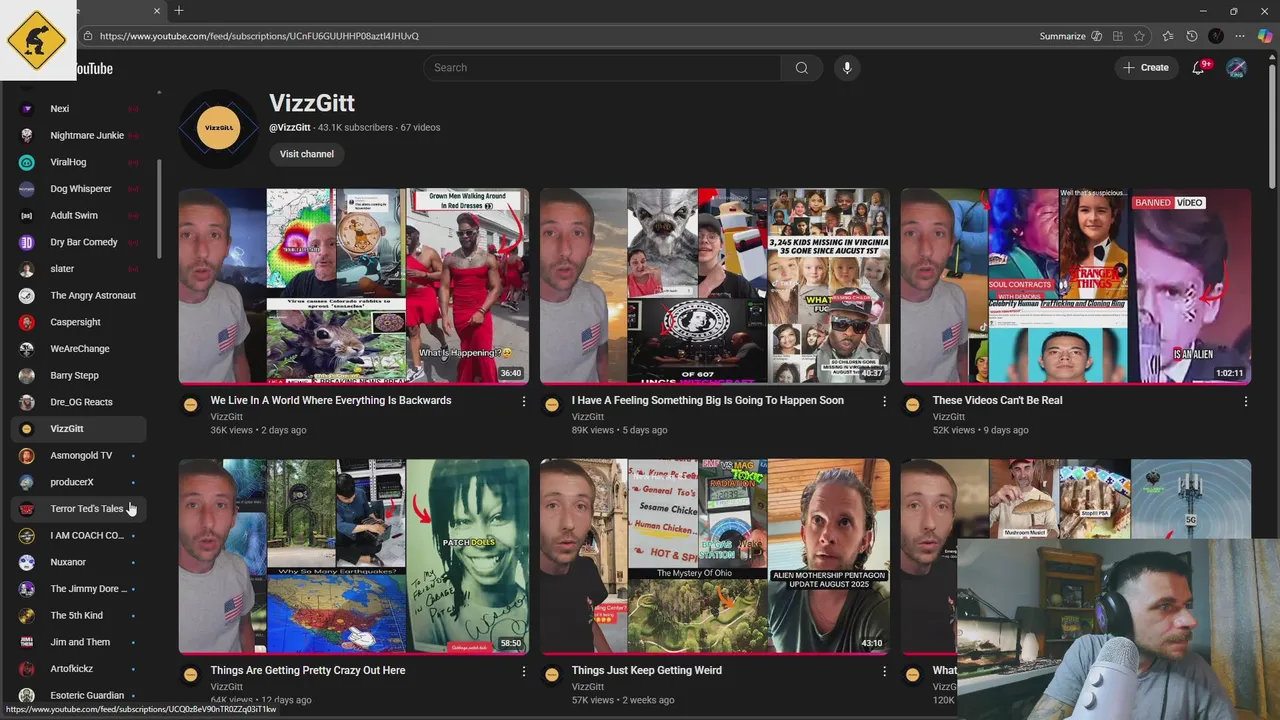Select WeAreChange channel in sidebar
The image size is (1280, 720).
(78, 349)
